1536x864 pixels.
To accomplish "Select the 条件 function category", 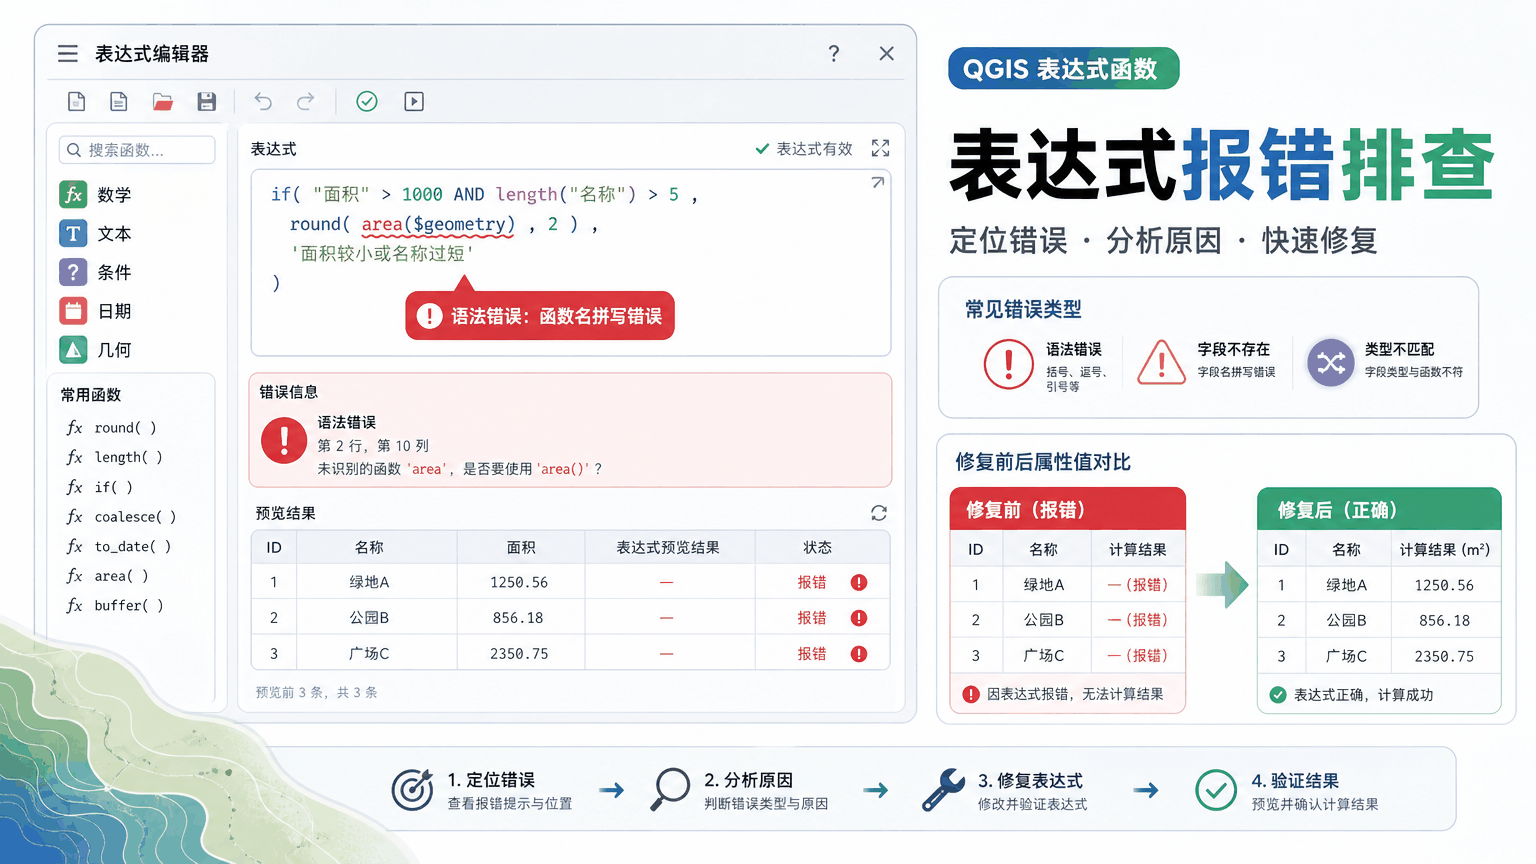I will (x=115, y=272).
